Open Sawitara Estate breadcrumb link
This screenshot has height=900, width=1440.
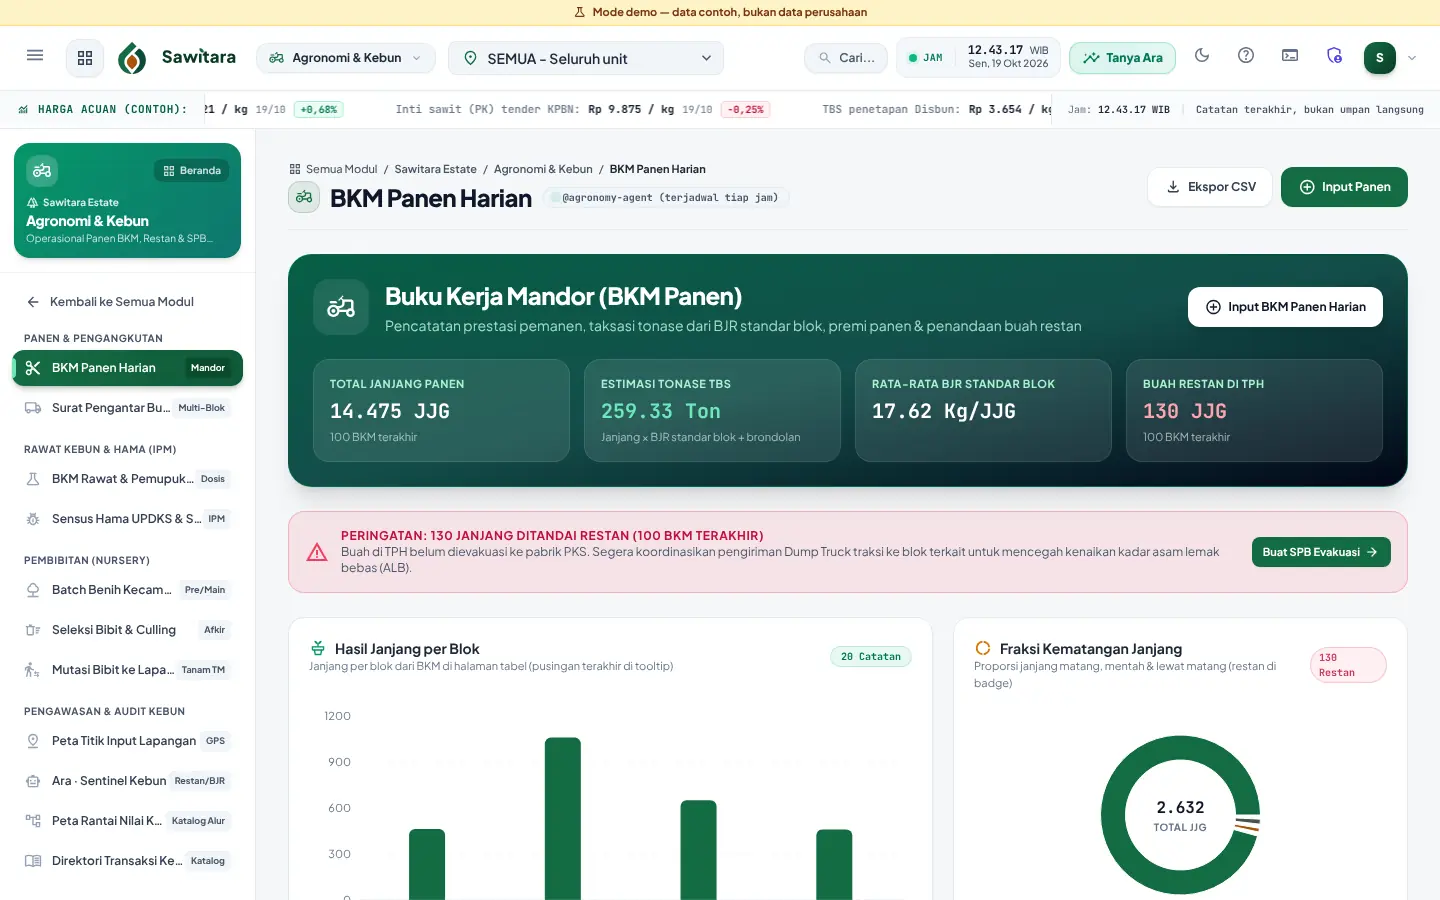coord(435,169)
